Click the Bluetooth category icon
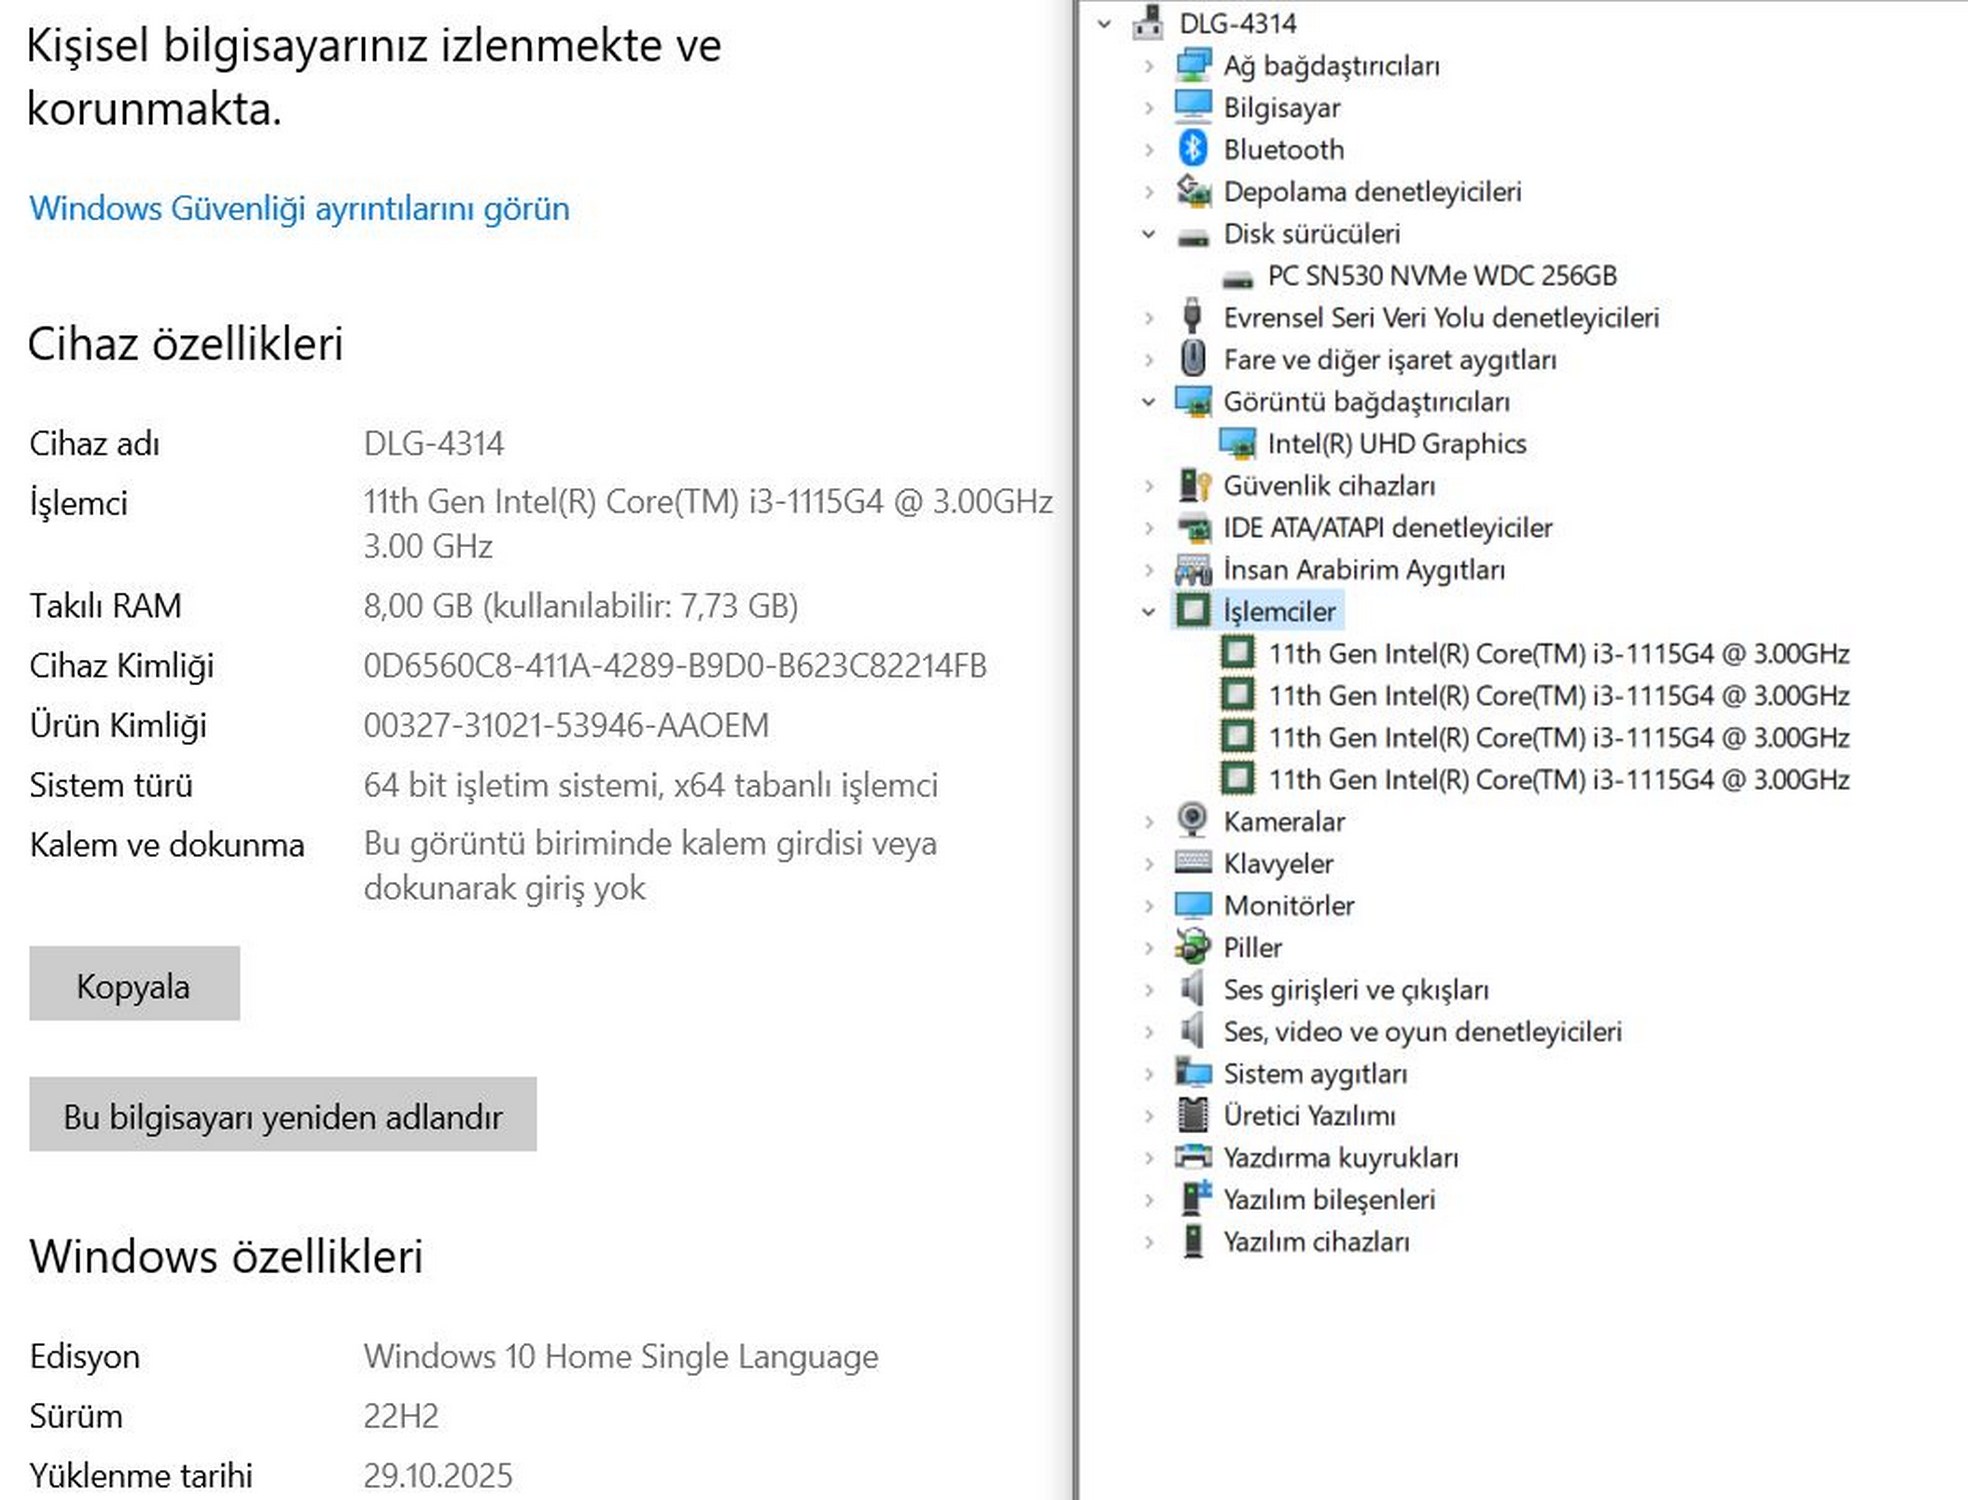The width and height of the screenshot is (1968, 1500). point(1192,149)
